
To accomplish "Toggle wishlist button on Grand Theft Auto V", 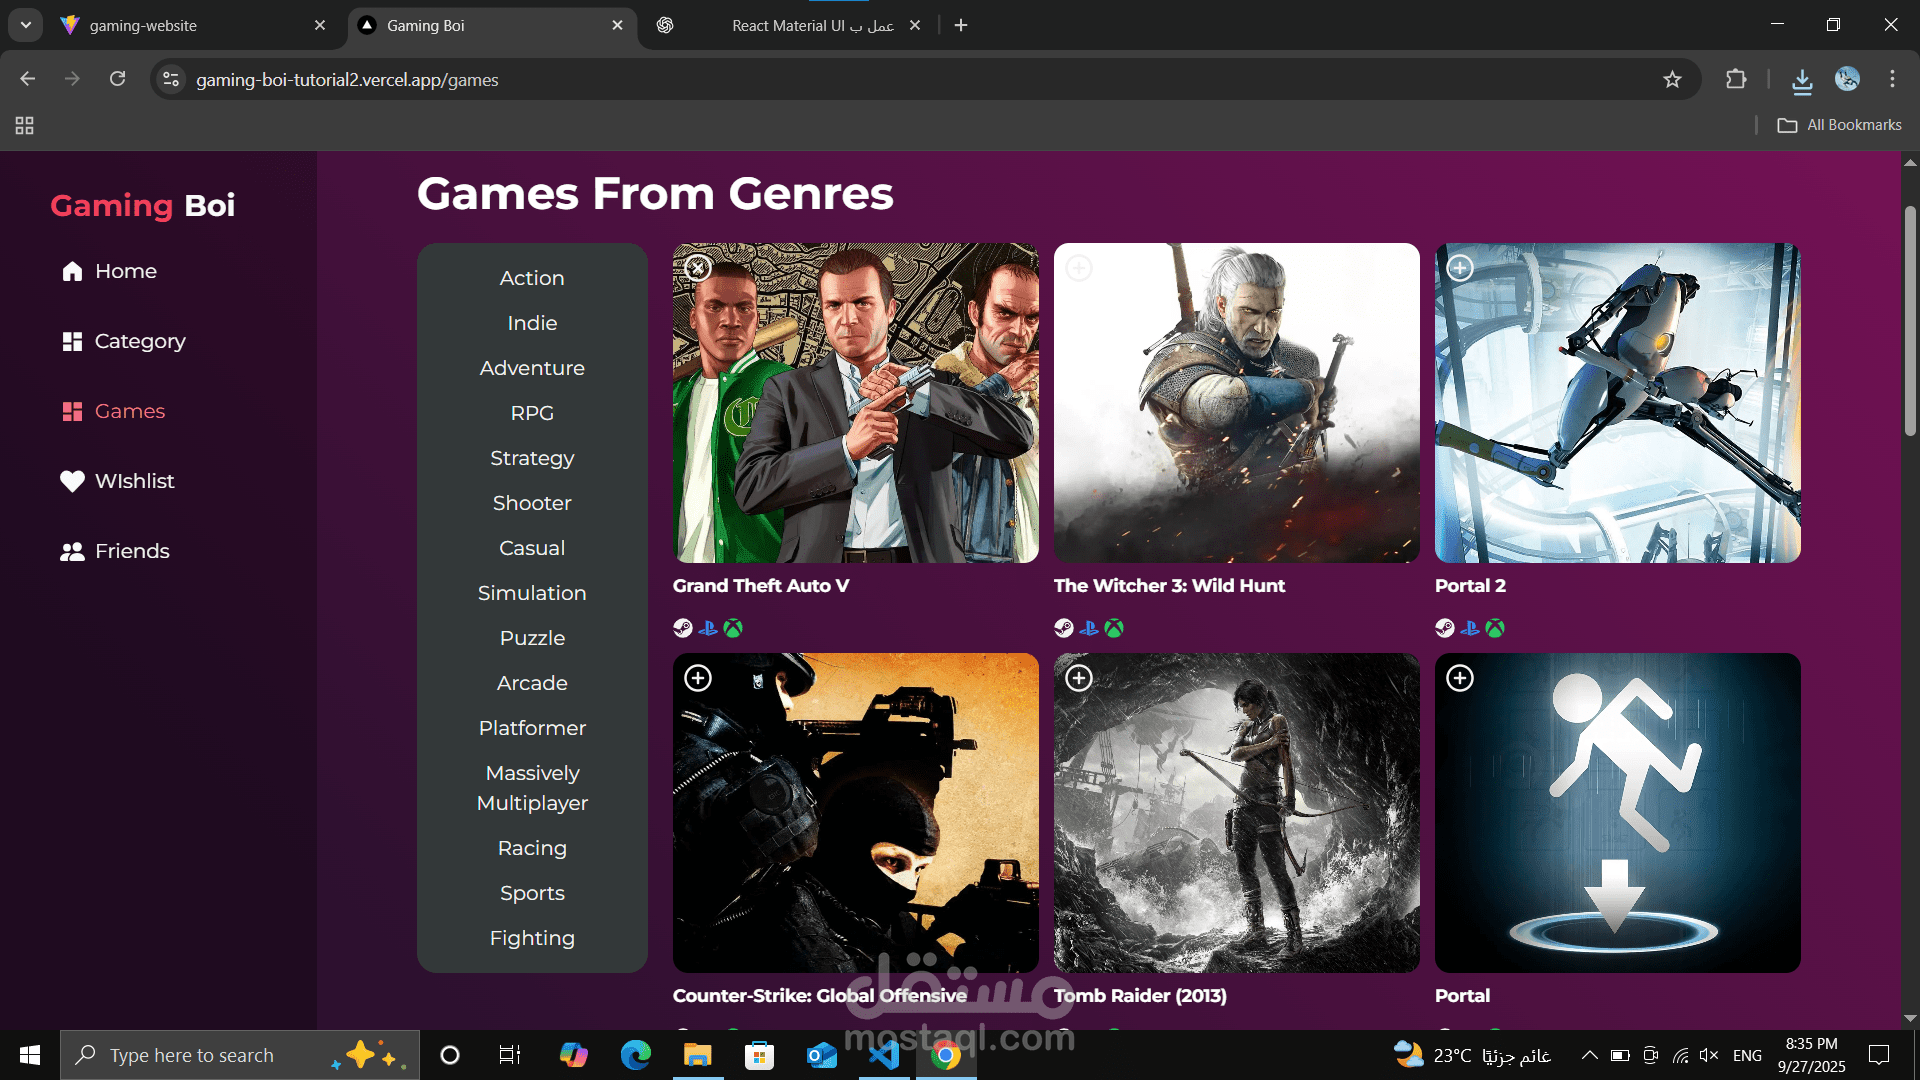I will click(x=698, y=268).
